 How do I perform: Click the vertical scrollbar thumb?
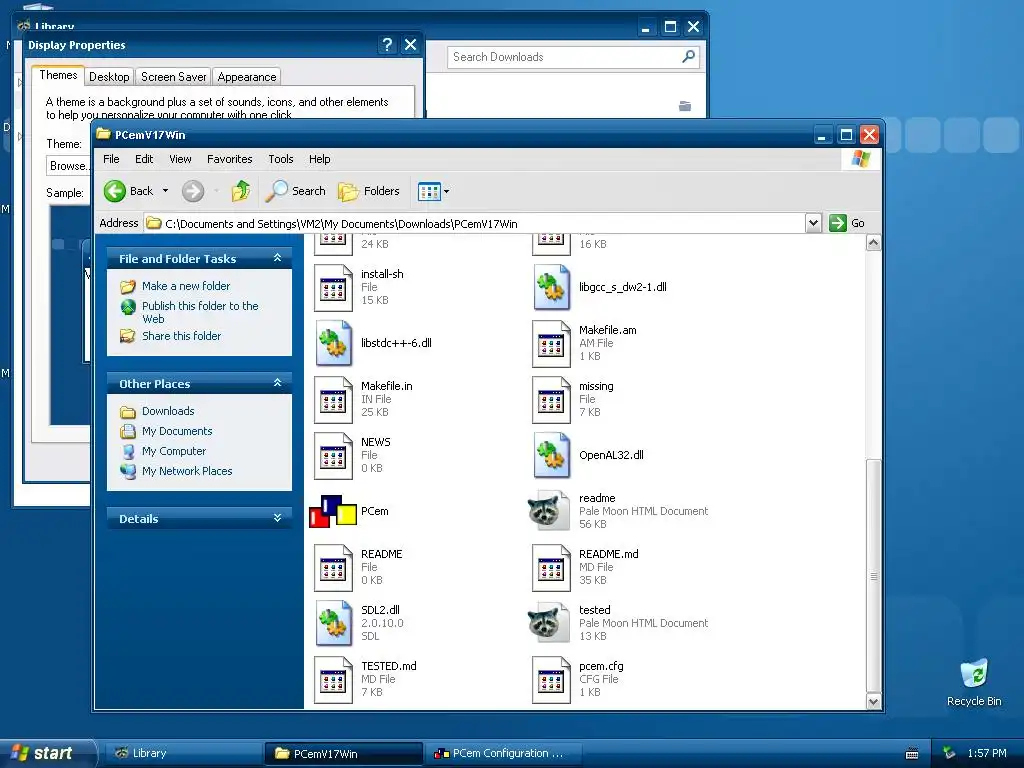873,576
